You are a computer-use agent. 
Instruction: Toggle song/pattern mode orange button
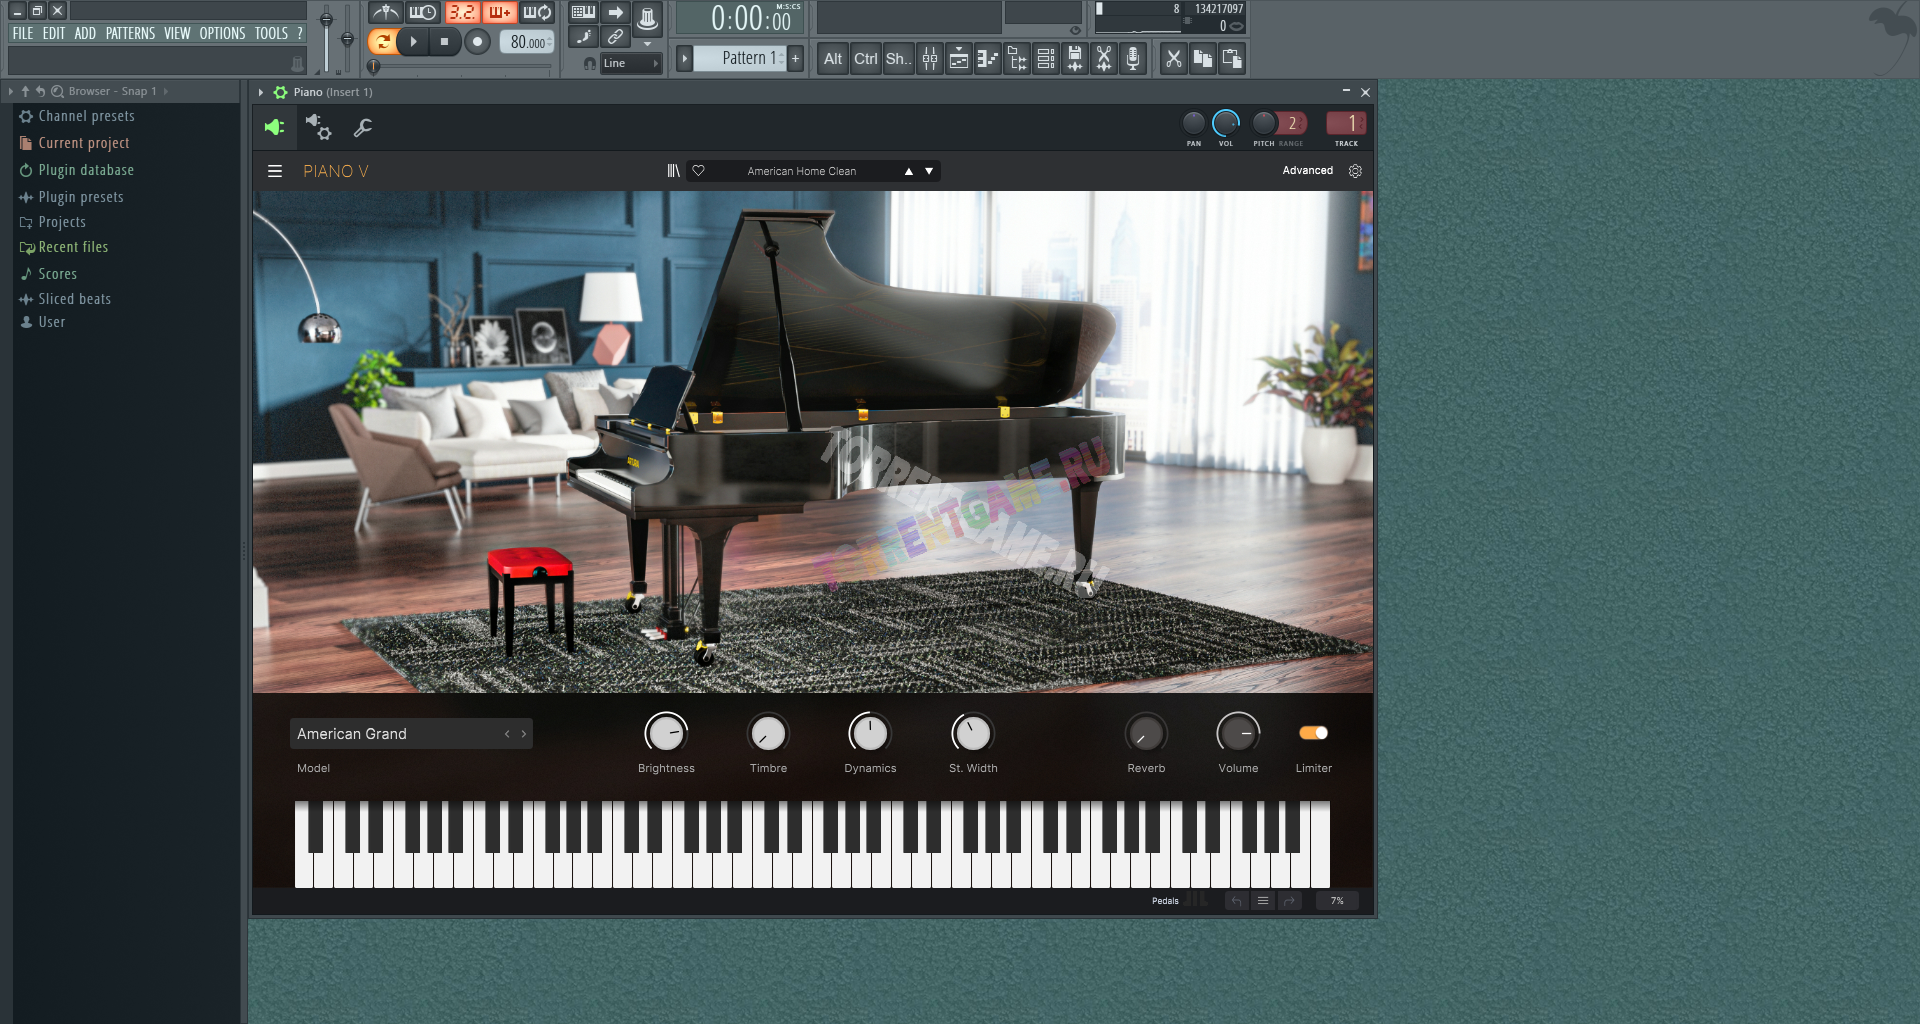click(x=382, y=42)
